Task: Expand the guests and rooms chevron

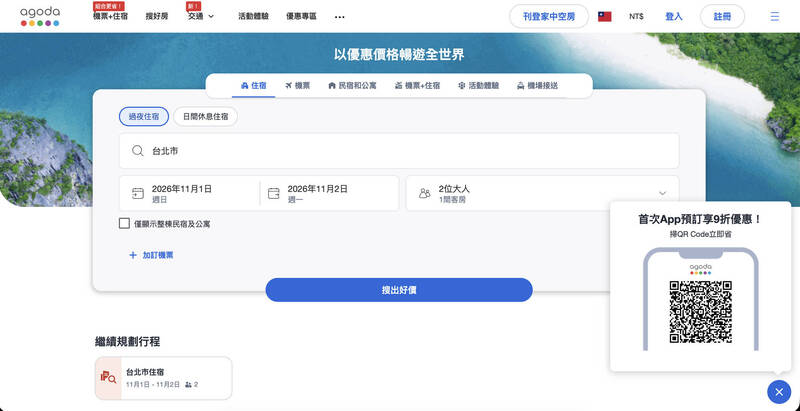Action: pos(663,193)
